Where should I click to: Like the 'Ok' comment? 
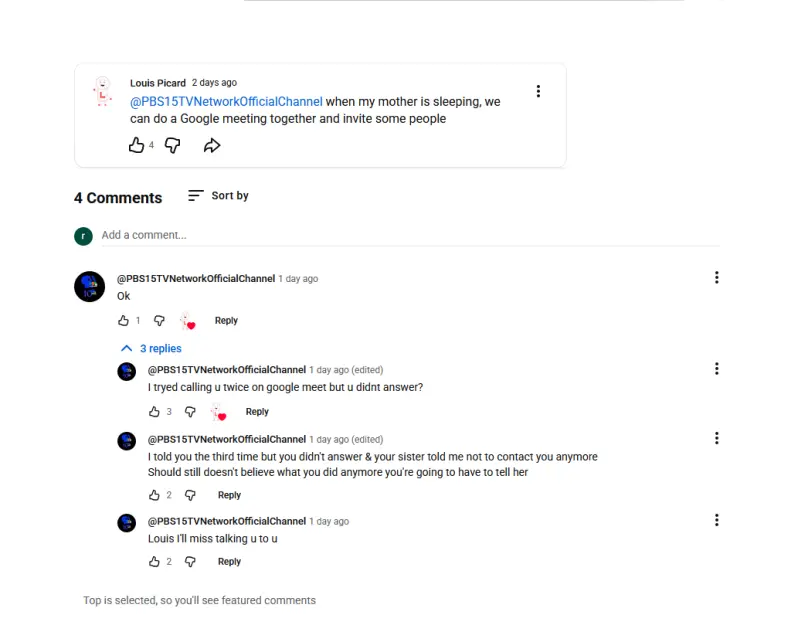click(x=123, y=321)
